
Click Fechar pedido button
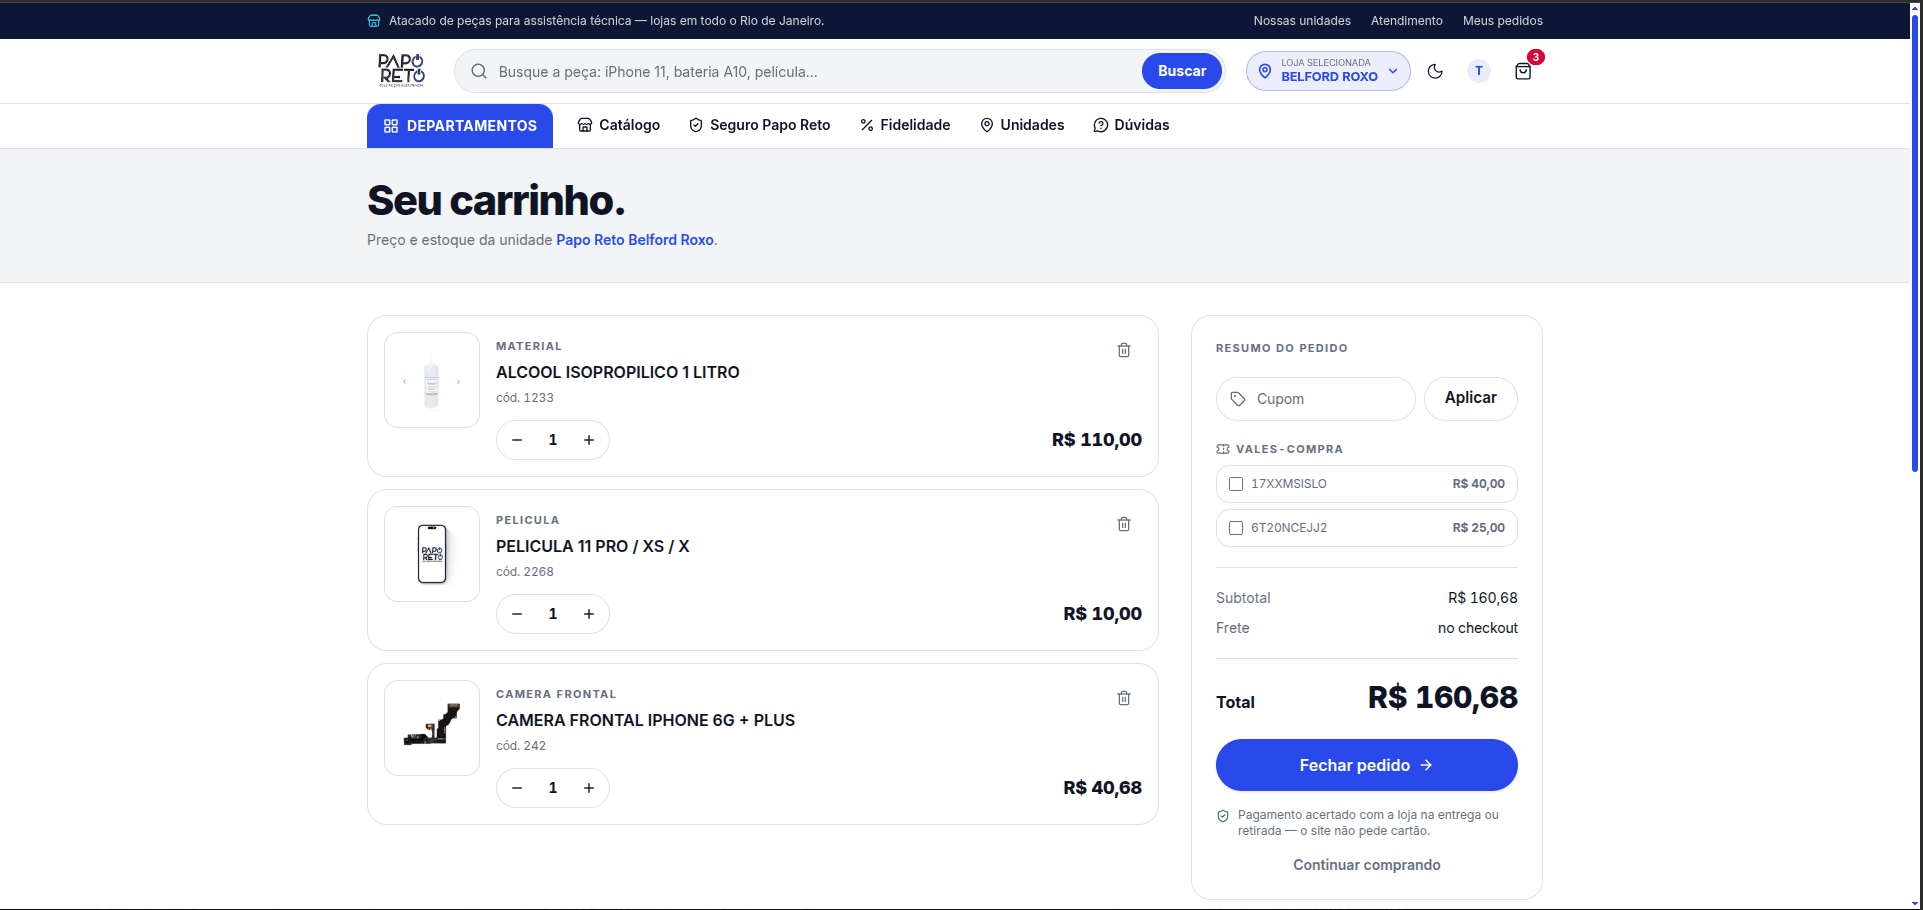coord(1366,765)
